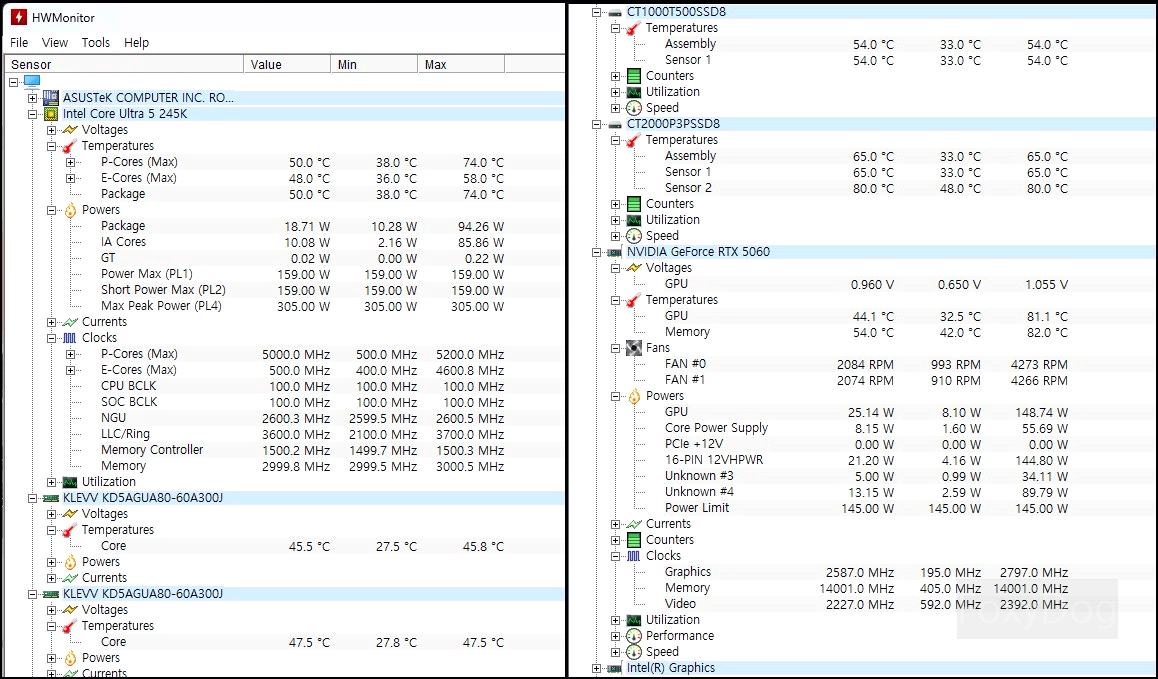Image resolution: width=1158 pixels, height=679 pixels.
Task: Expand the CPU Currents section
Action: pos(51,322)
